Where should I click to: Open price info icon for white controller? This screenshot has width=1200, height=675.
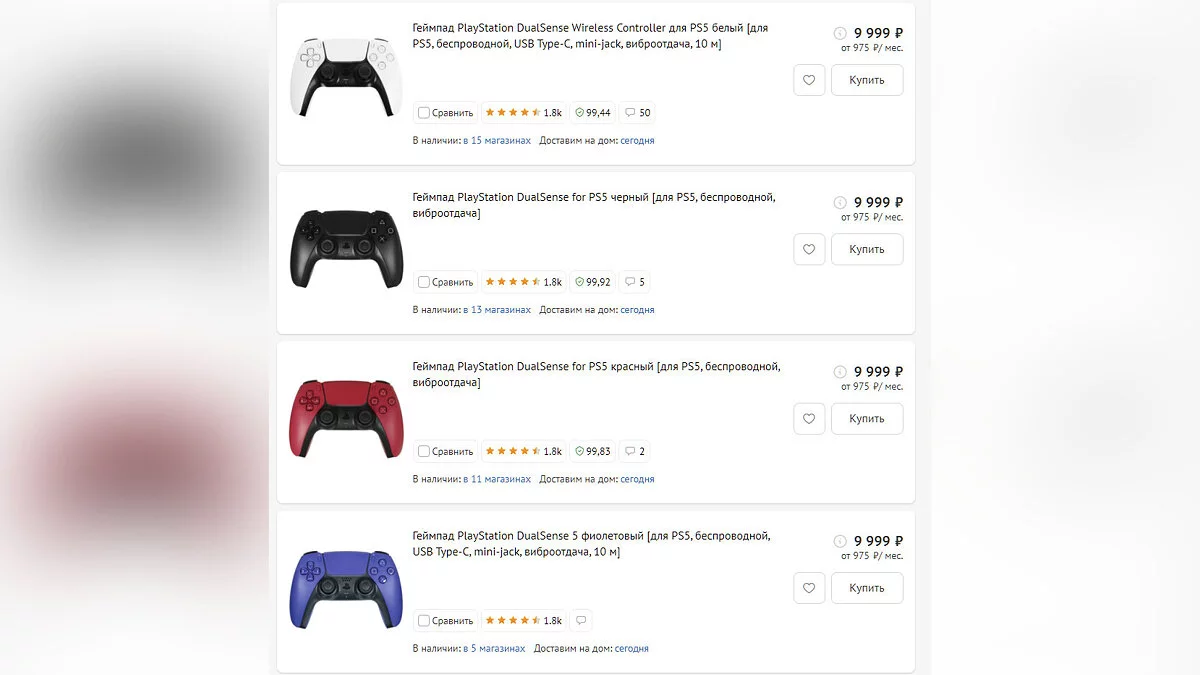(x=840, y=33)
